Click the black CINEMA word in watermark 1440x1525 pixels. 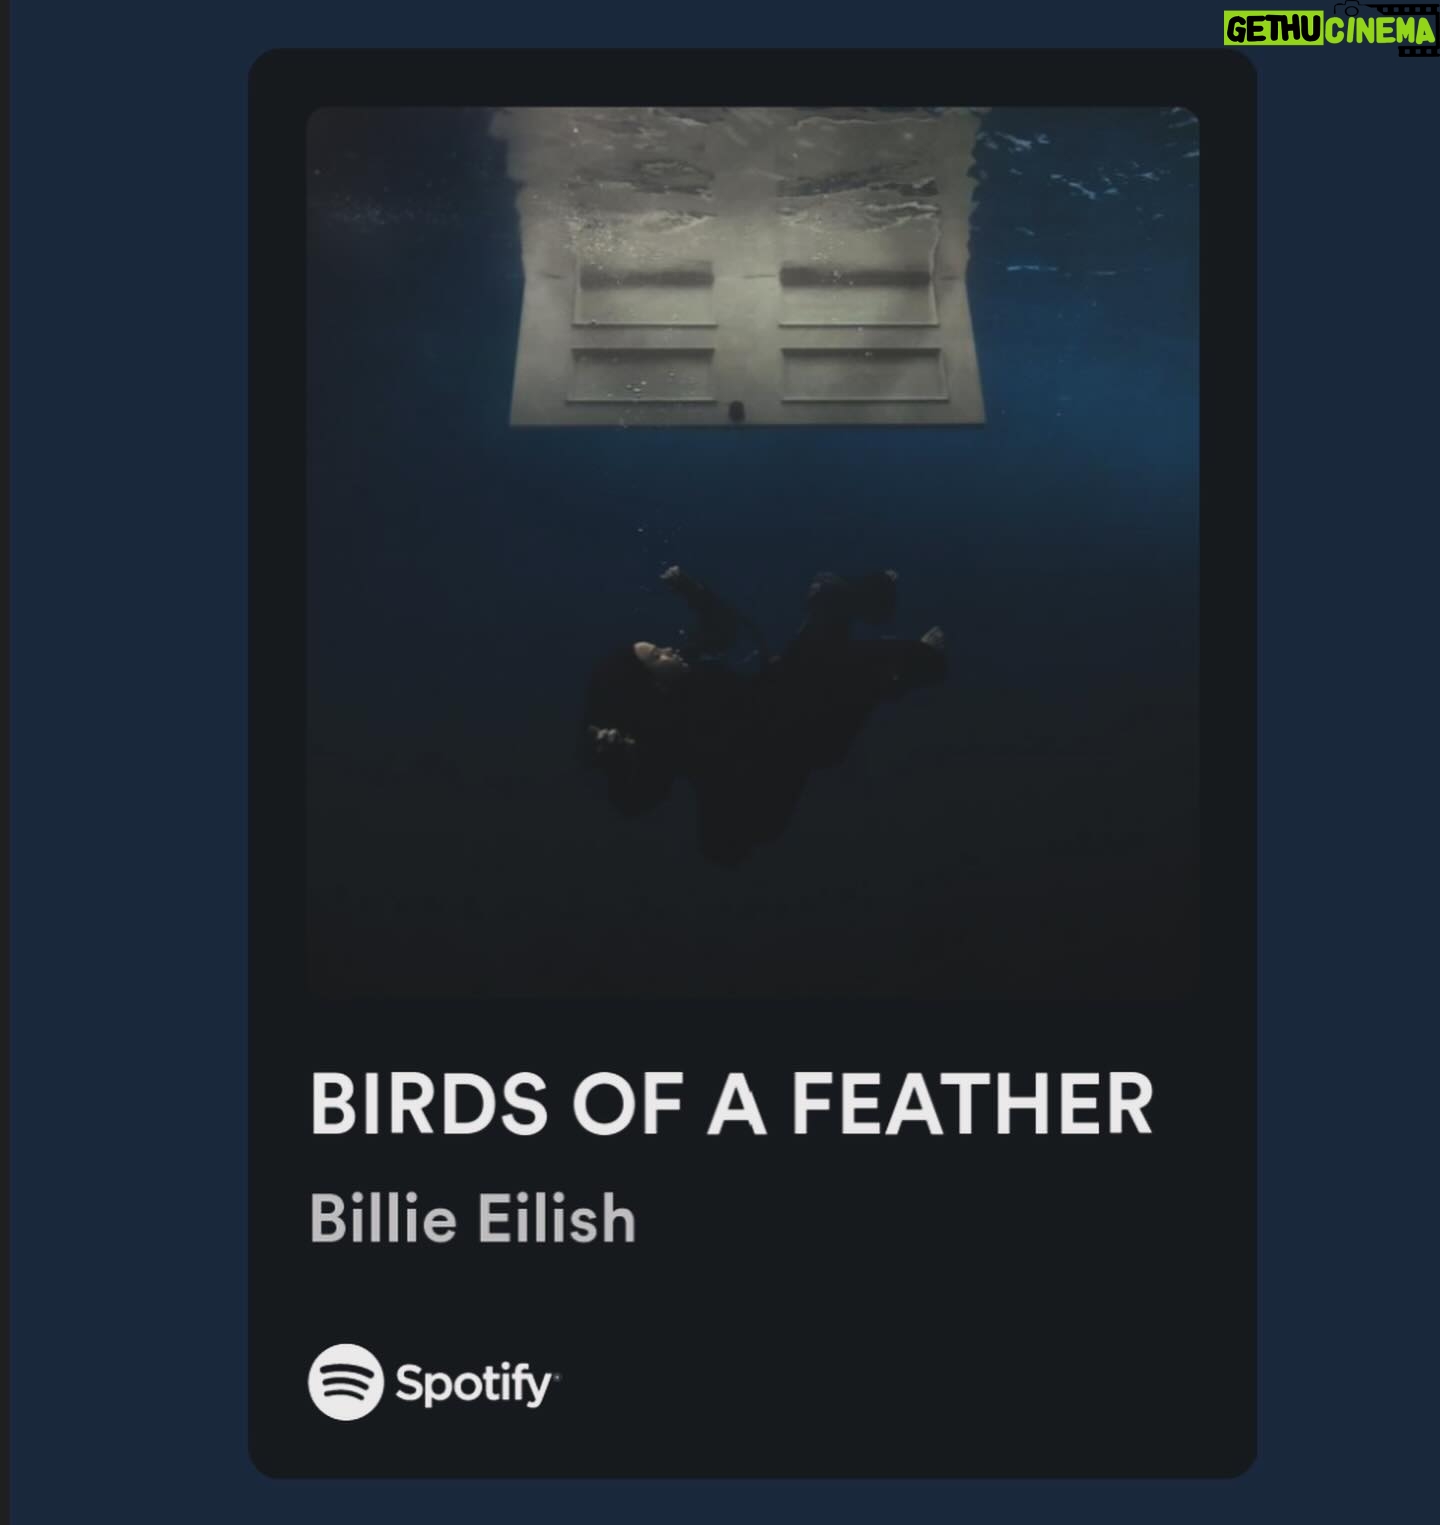(x=1381, y=30)
